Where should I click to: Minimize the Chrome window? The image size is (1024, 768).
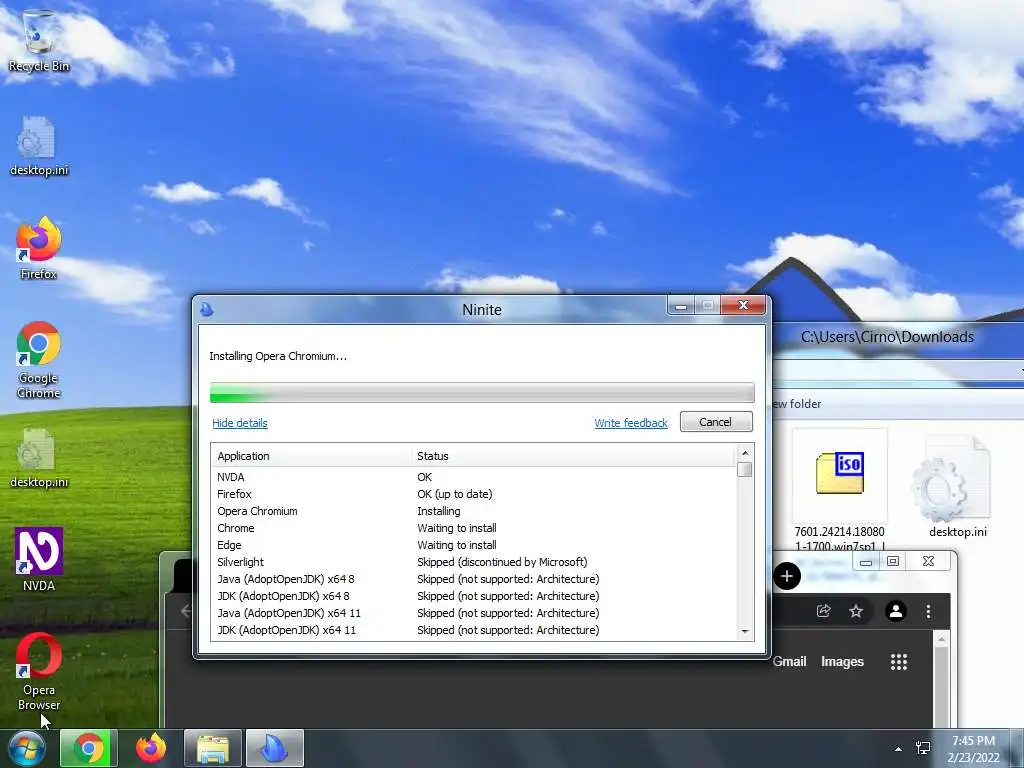pos(866,562)
